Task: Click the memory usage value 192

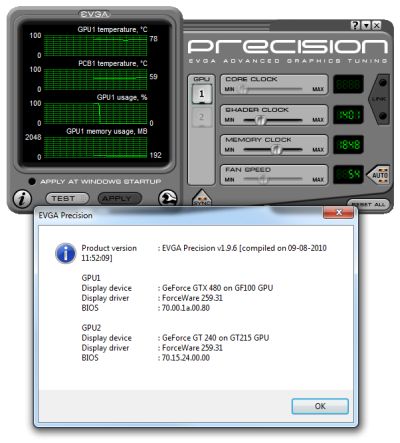Action: 156,155
